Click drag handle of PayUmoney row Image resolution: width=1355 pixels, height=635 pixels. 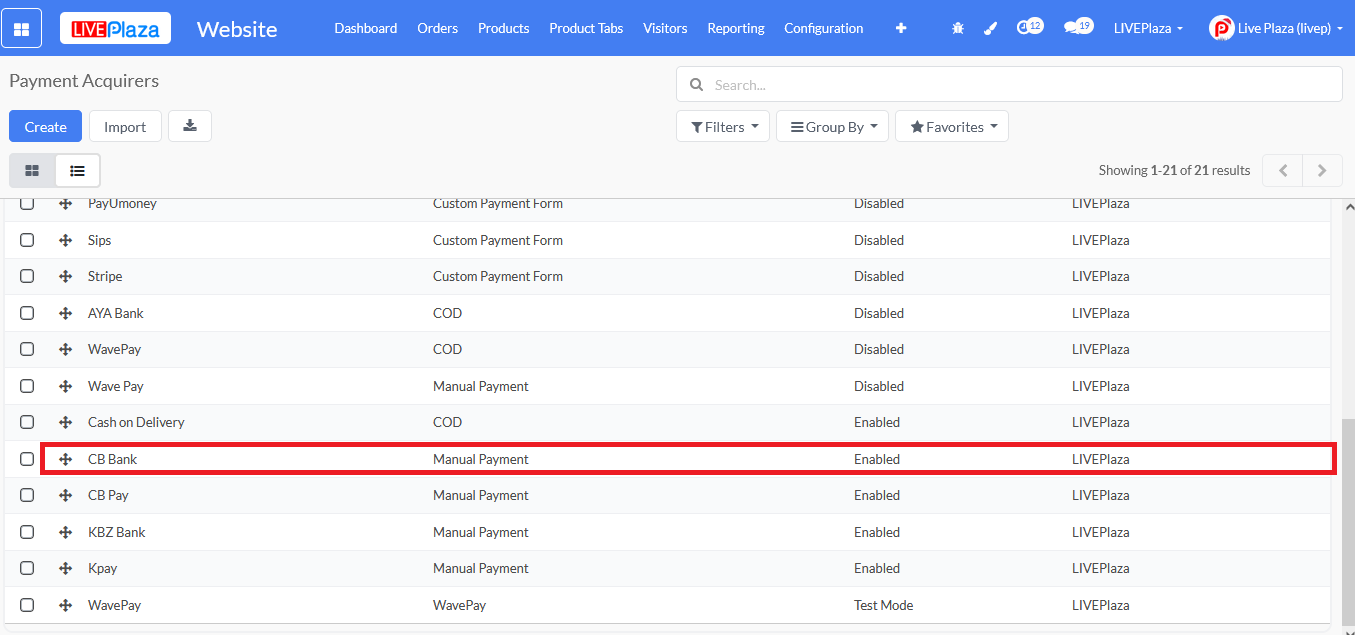(x=65, y=204)
